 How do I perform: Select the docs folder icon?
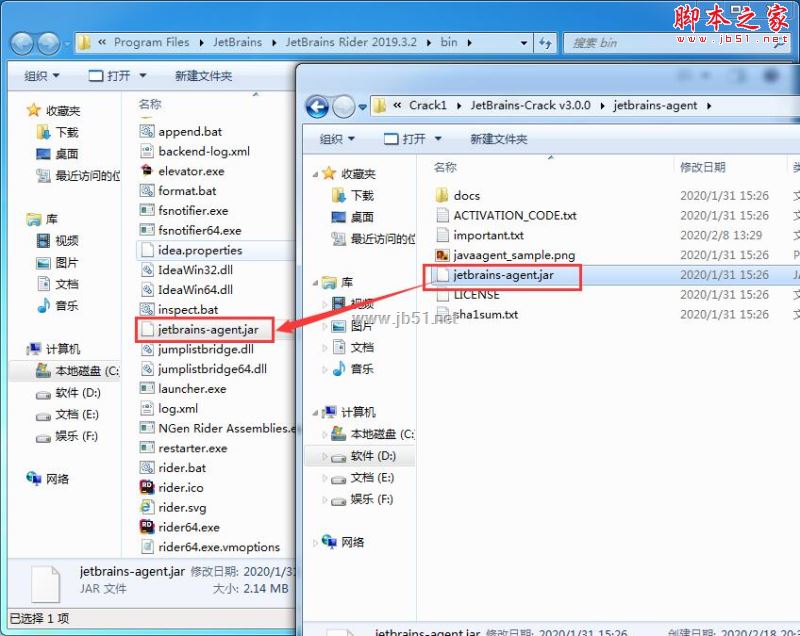pos(442,195)
